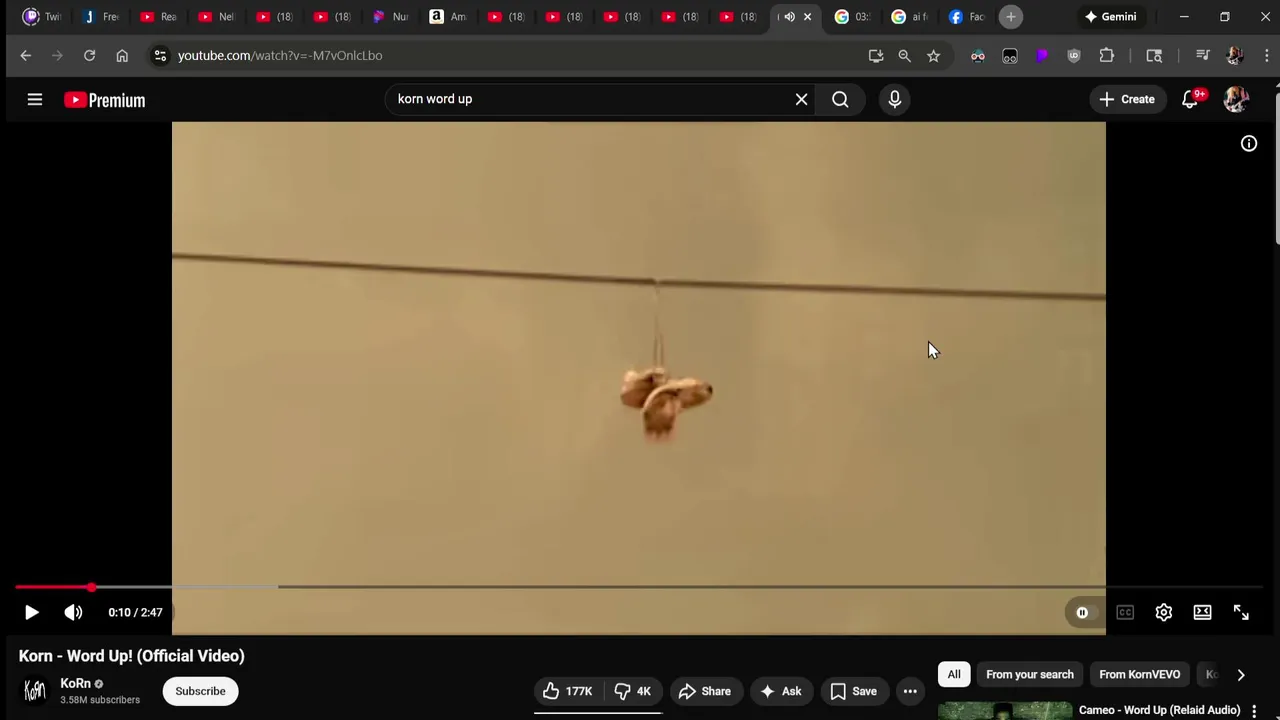Open a new browser tab
The height and width of the screenshot is (720, 1280).
[1011, 17]
